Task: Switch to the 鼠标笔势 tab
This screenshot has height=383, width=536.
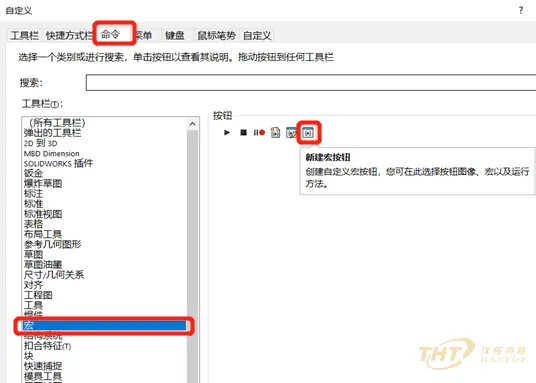Action: pos(216,35)
